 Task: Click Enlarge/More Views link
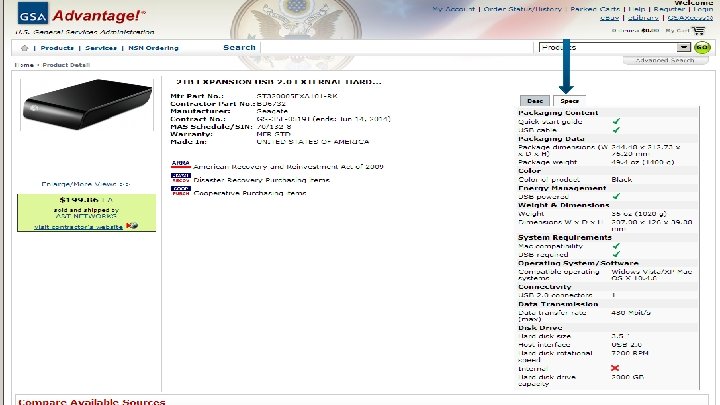click(x=86, y=184)
